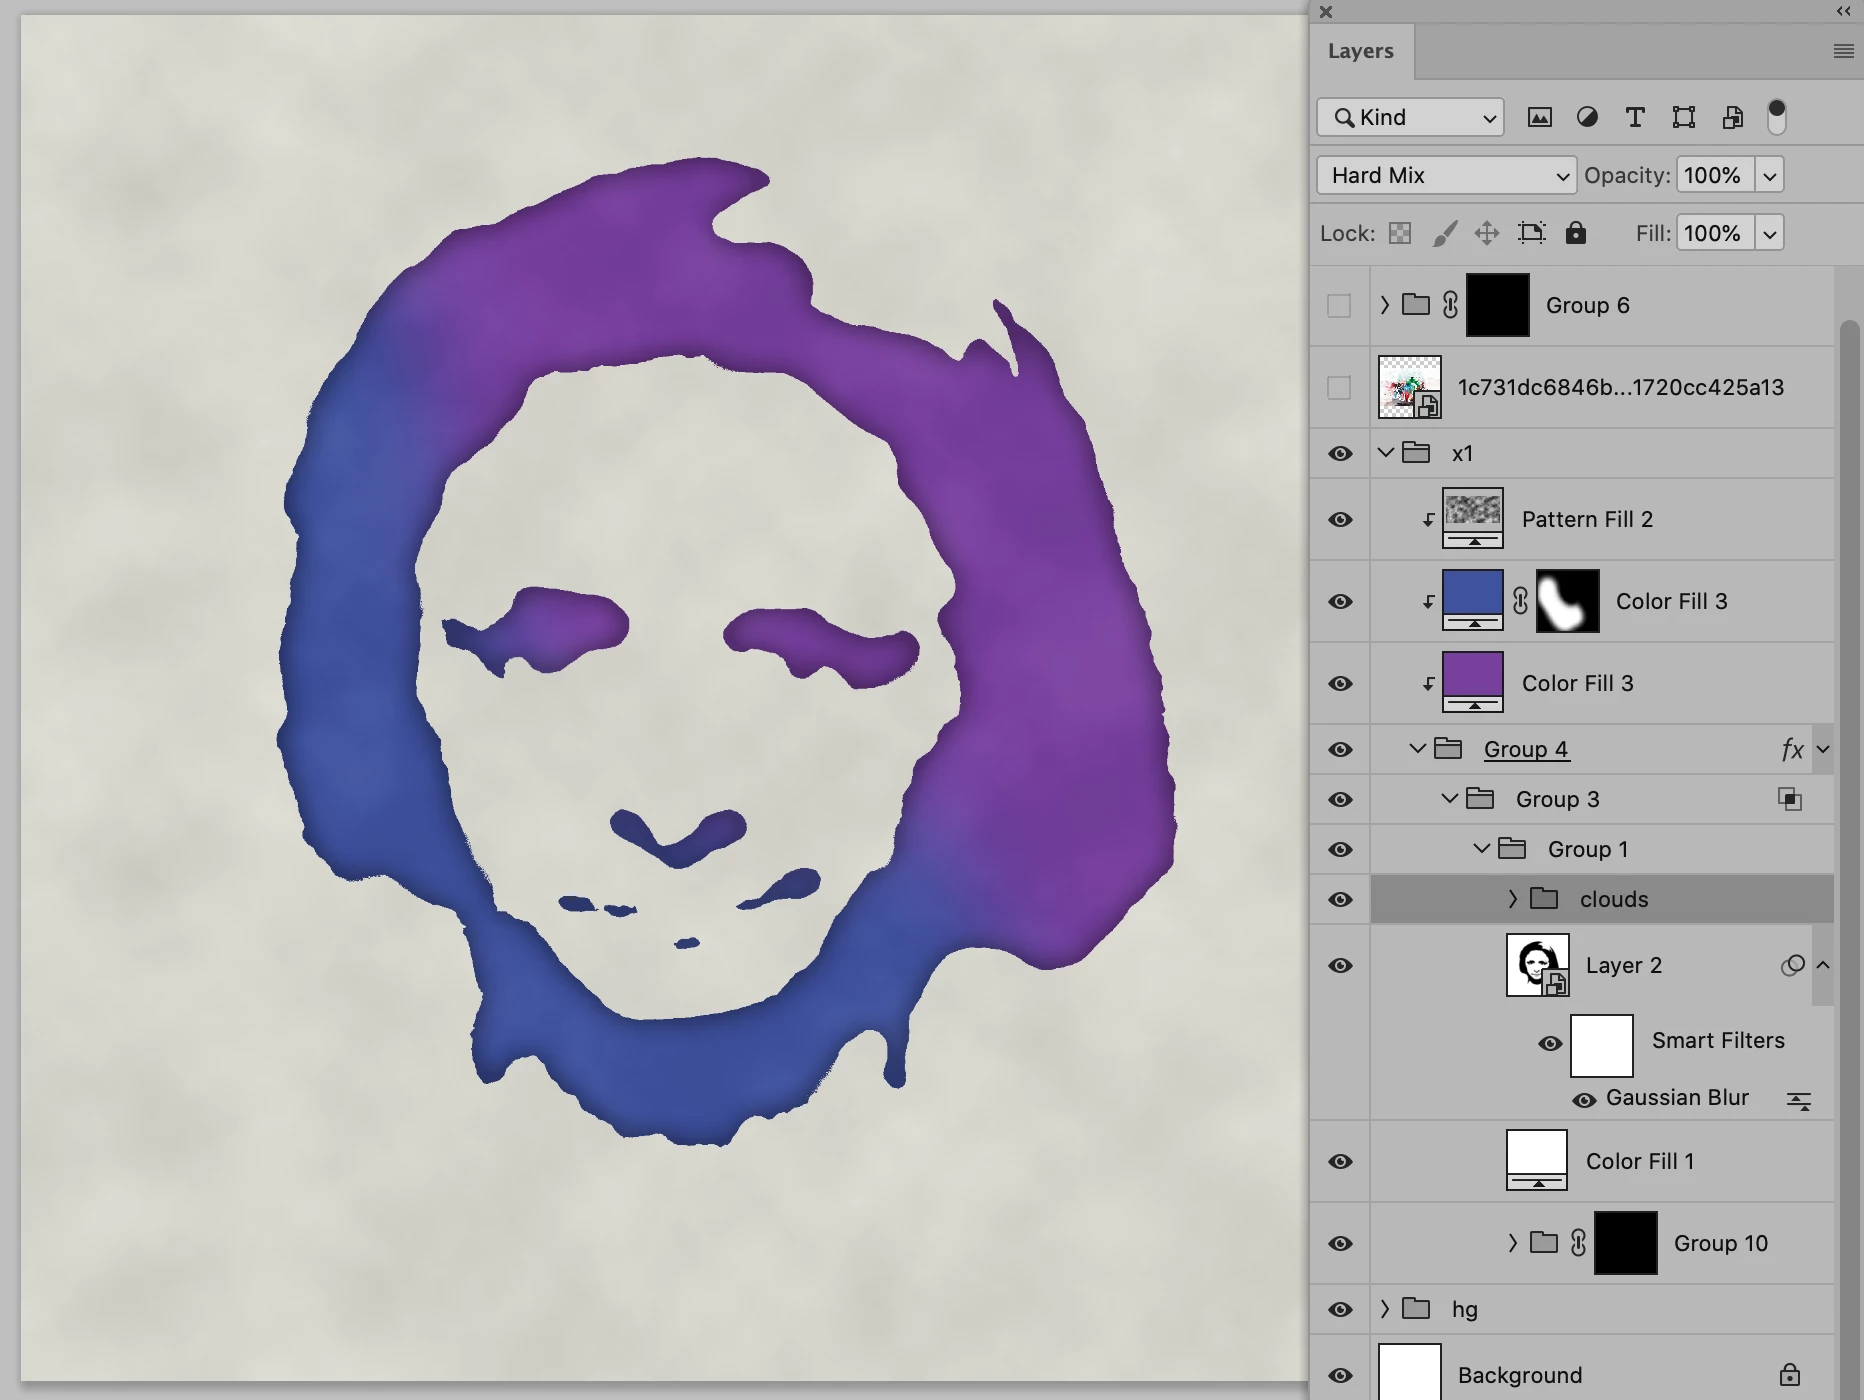1864x1400 pixels.
Task: Hide the x1 group
Action: [x=1340, y=454]
